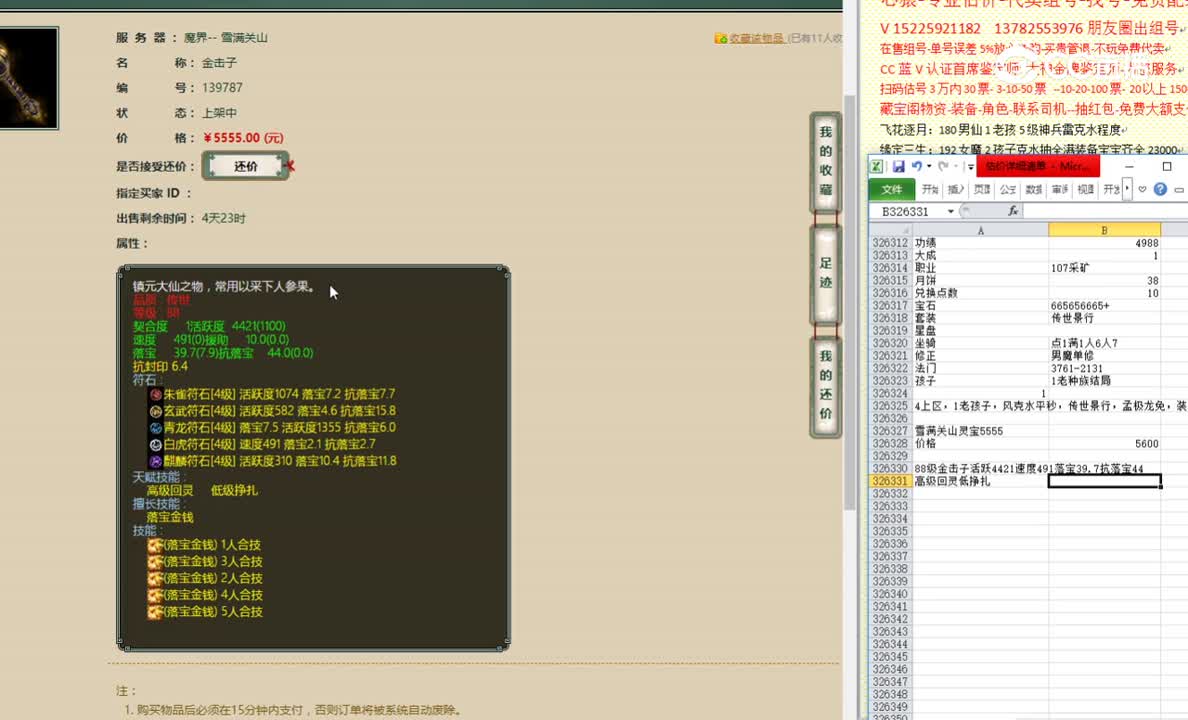Viewport: 1188px width, 720px height.
Task: Open the Name Box dropdown arrow
Action: click(950, 211)
